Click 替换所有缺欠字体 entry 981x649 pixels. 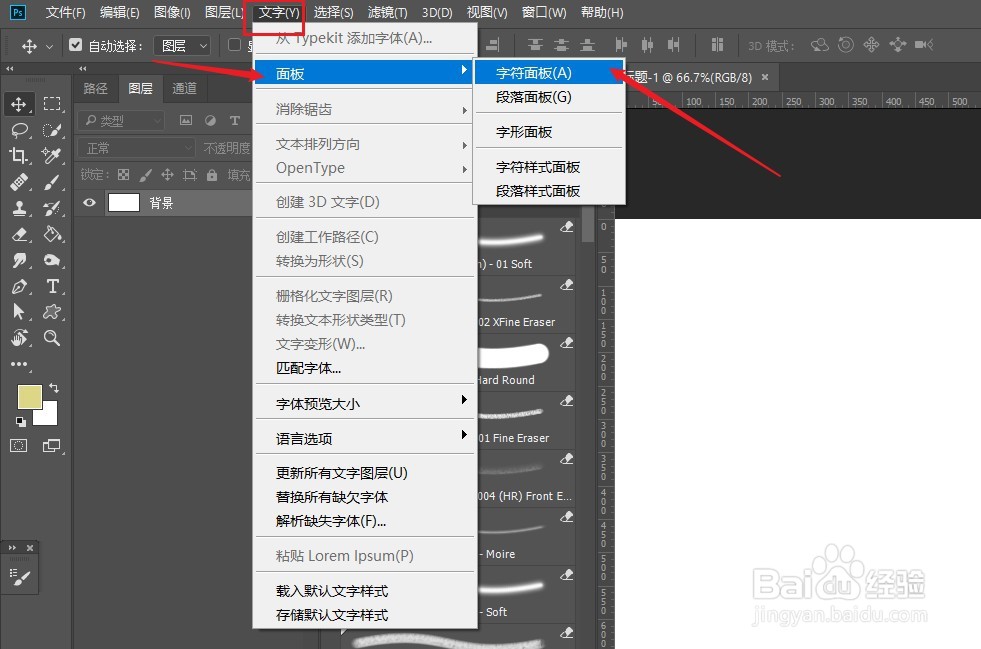point(332,497)
